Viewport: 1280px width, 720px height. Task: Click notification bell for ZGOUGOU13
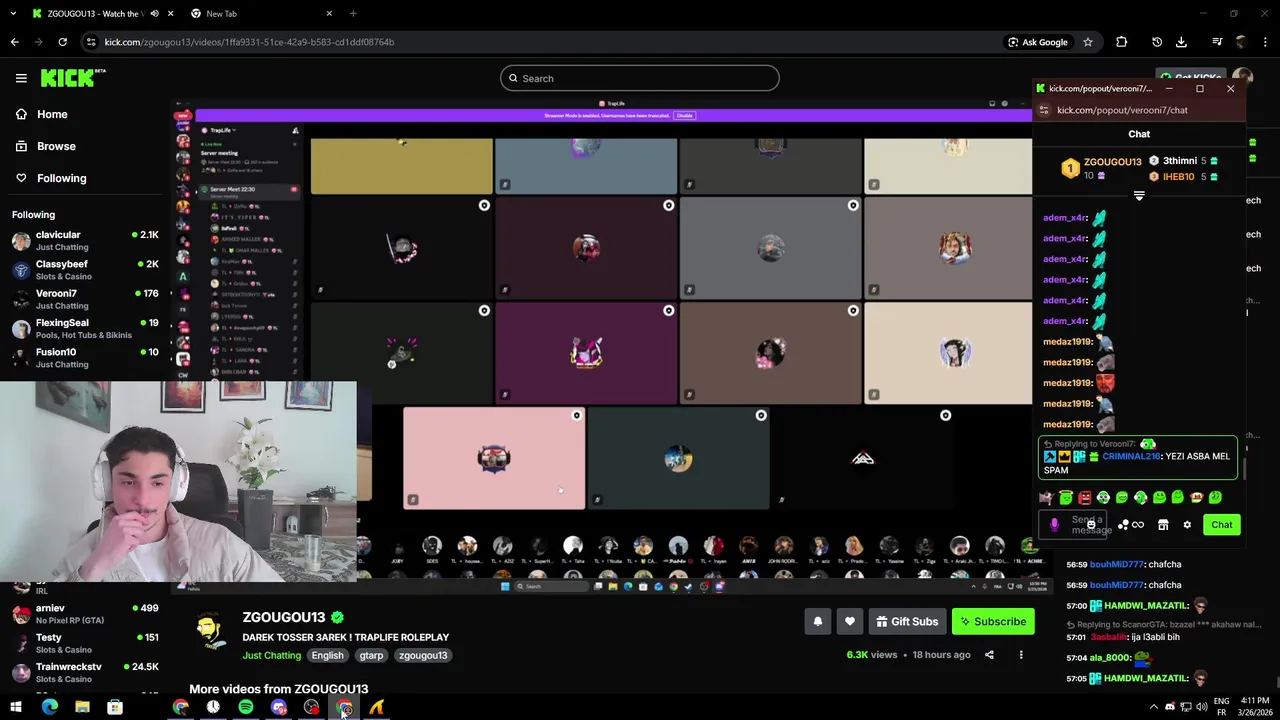tap(817, 621)
